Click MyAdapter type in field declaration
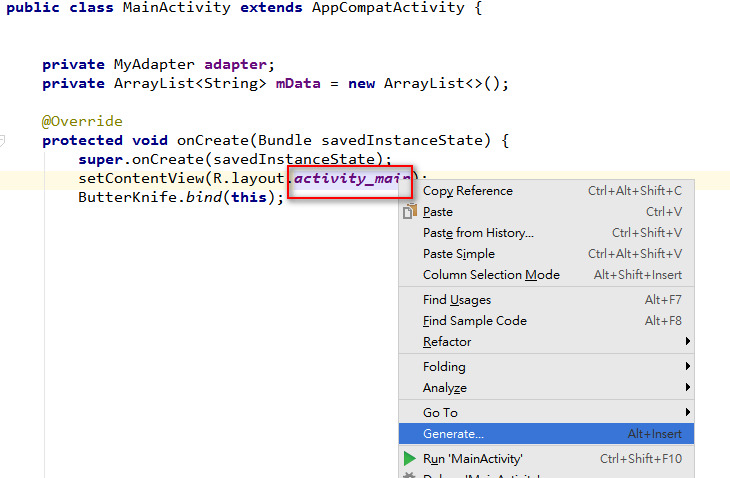The width and height of the screenshot is (730, 478). 154,65
